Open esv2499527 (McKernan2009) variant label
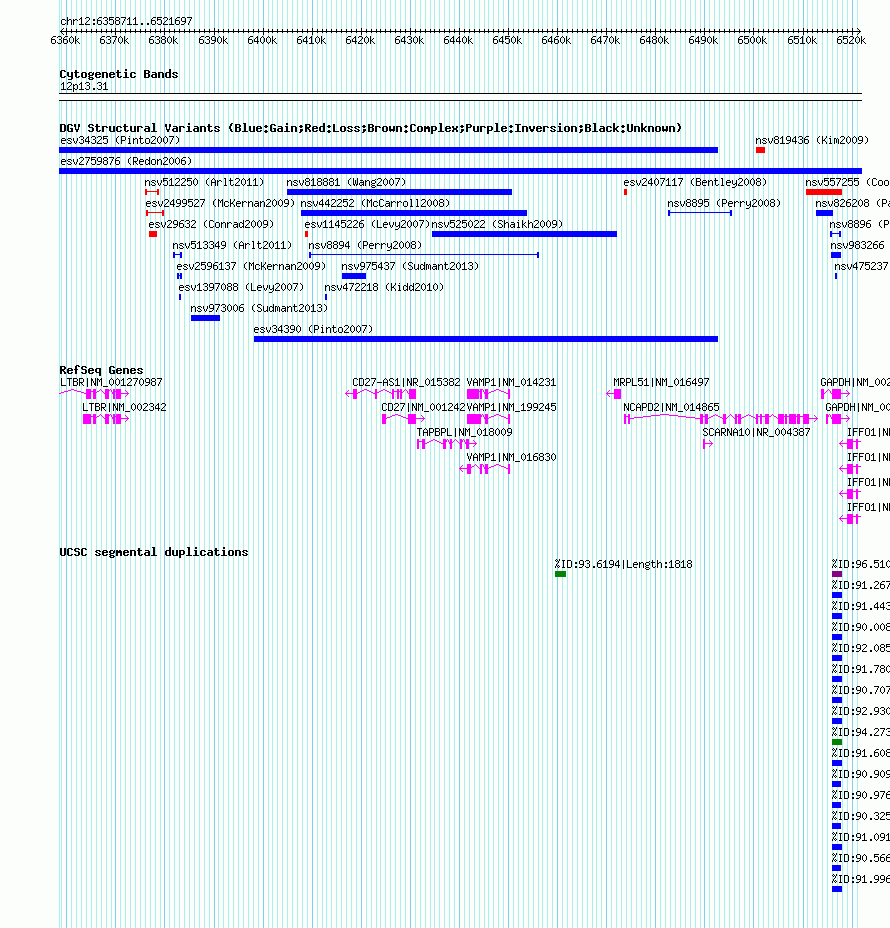890x928 pixels. 220,203
